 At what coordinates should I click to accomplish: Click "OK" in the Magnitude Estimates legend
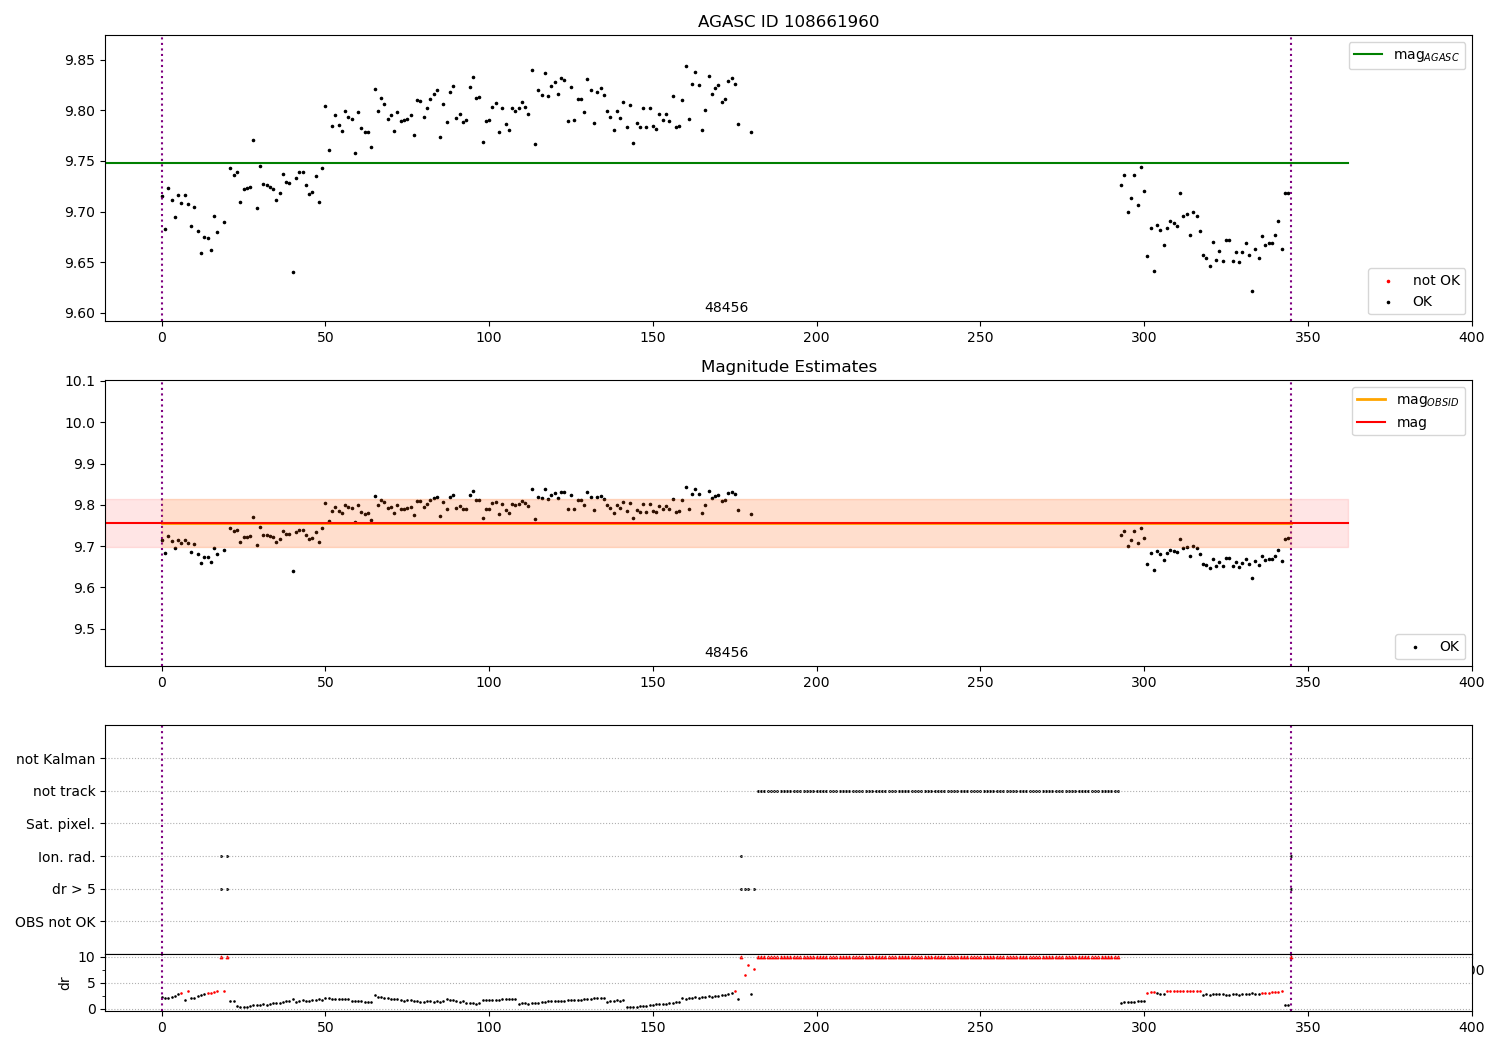click(1449, 647)
